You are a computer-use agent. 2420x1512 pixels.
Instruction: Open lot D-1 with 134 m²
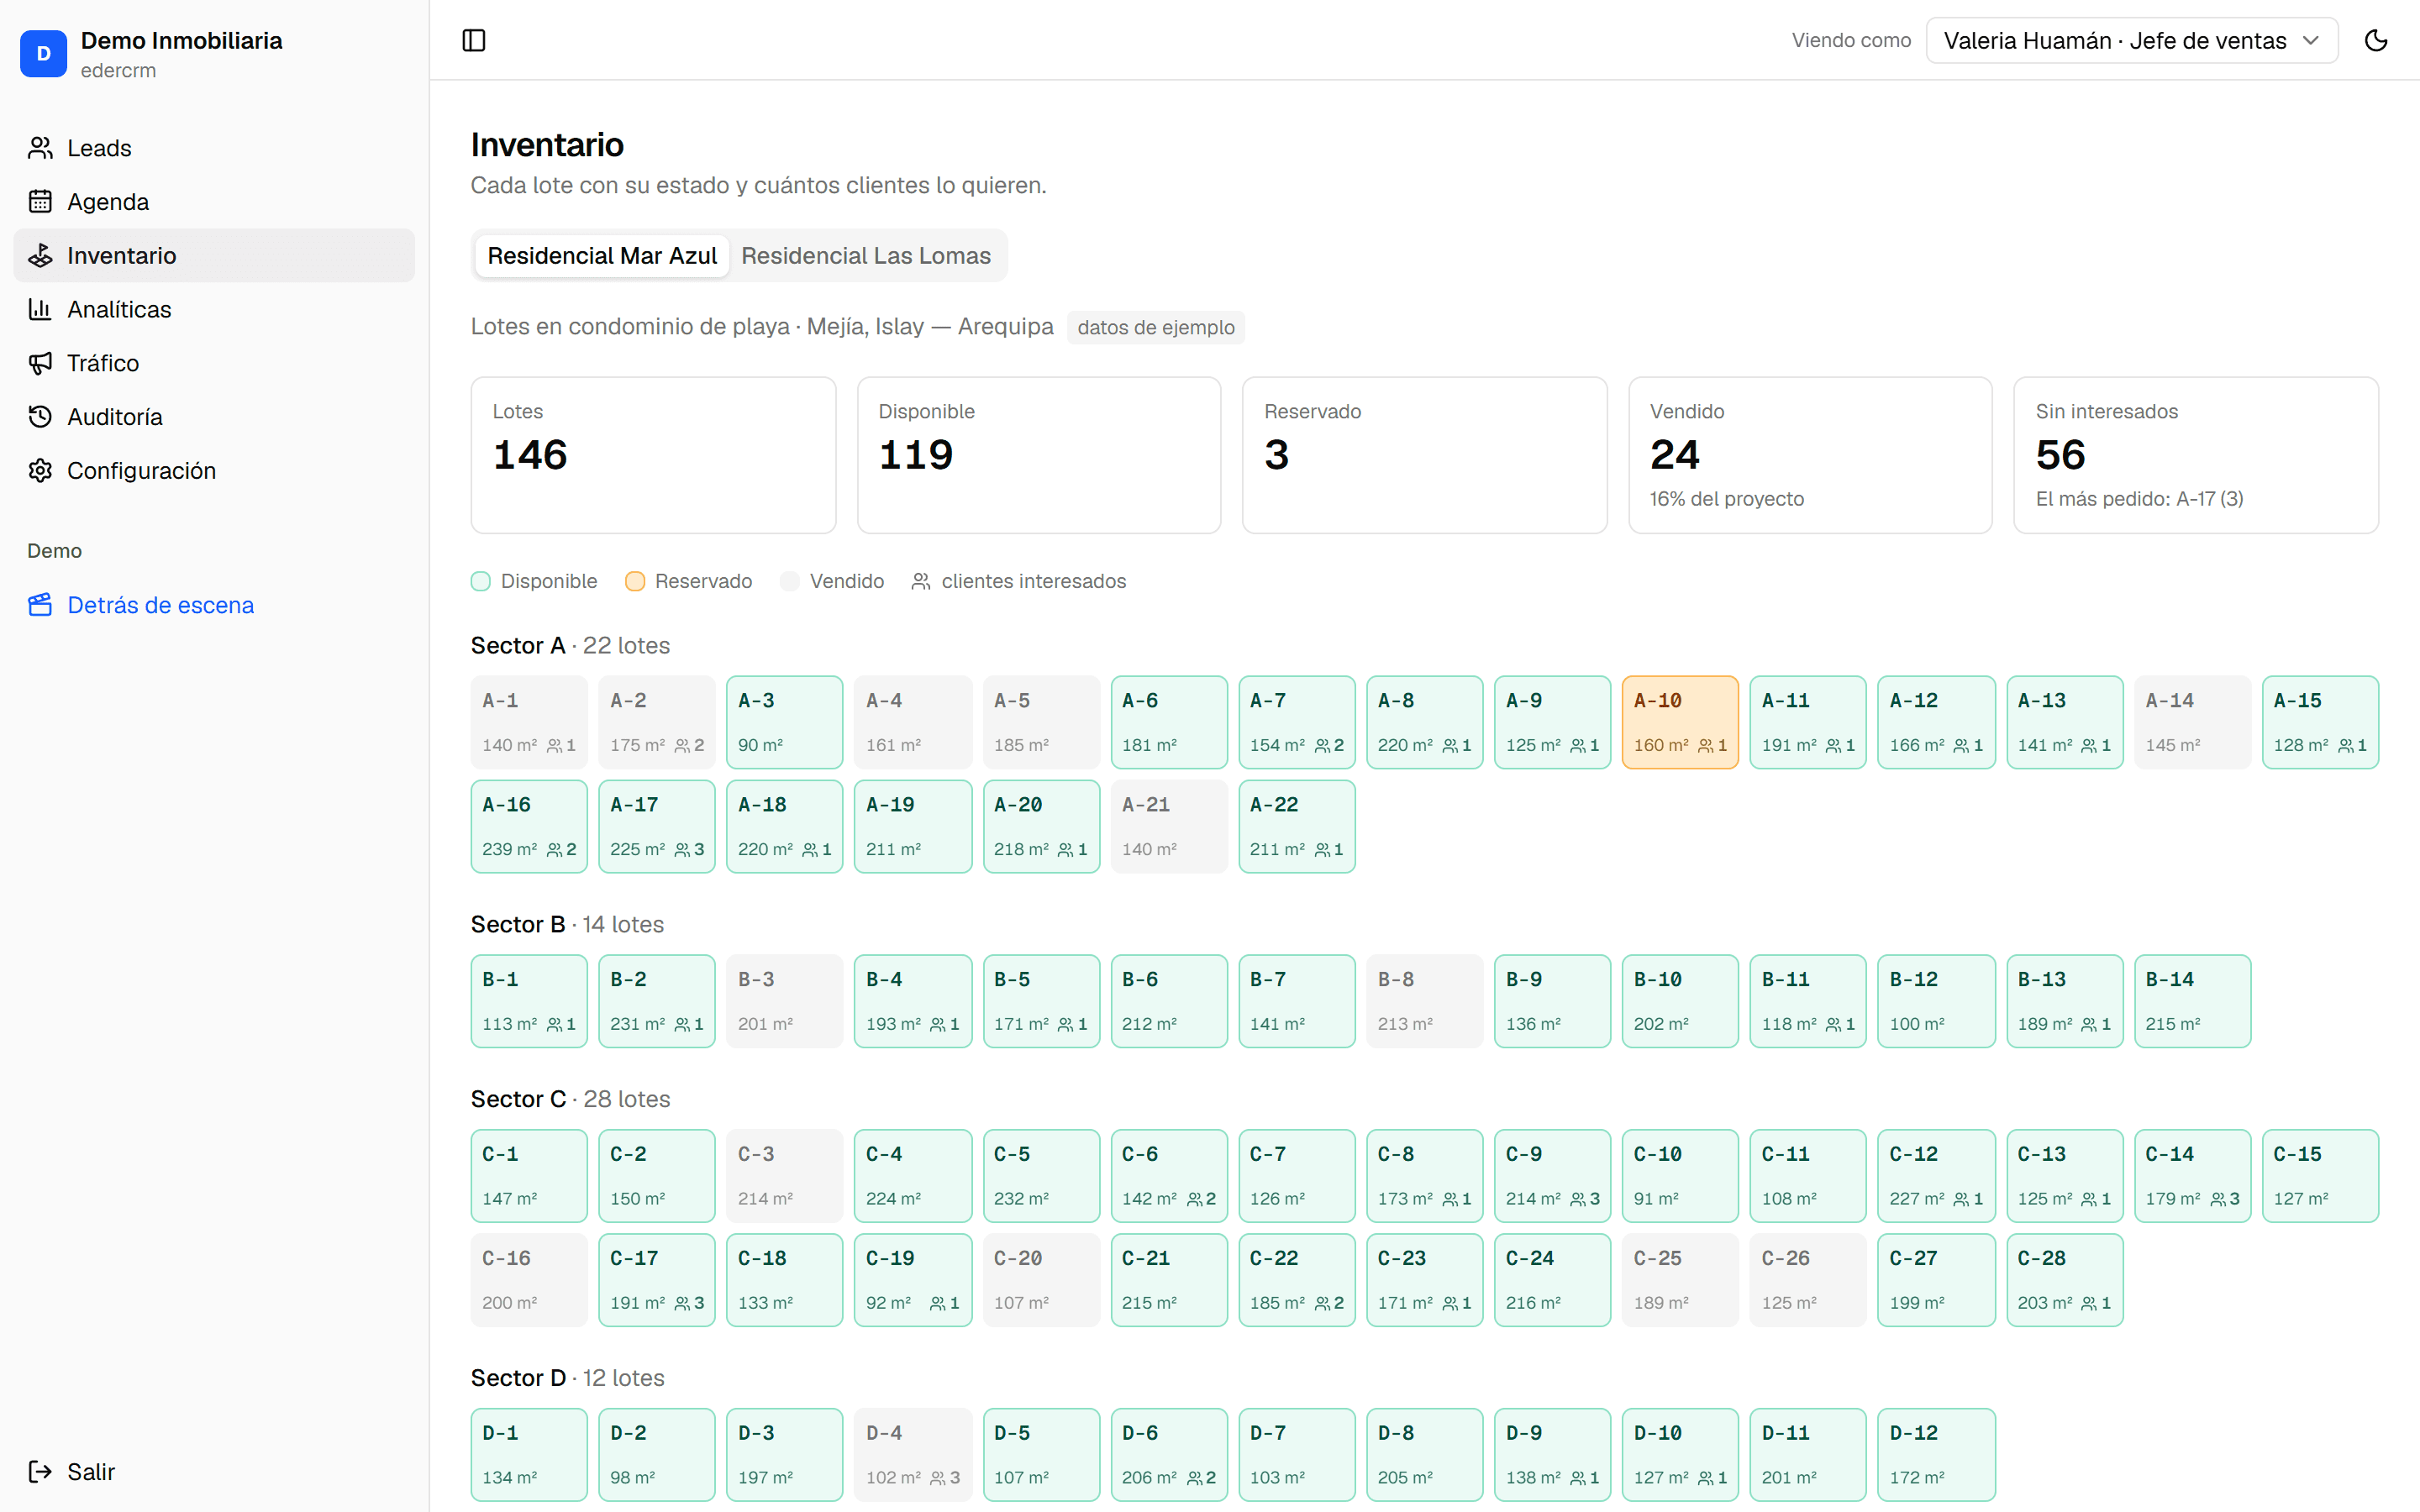pyautogui.click(x=529, y=1455)
